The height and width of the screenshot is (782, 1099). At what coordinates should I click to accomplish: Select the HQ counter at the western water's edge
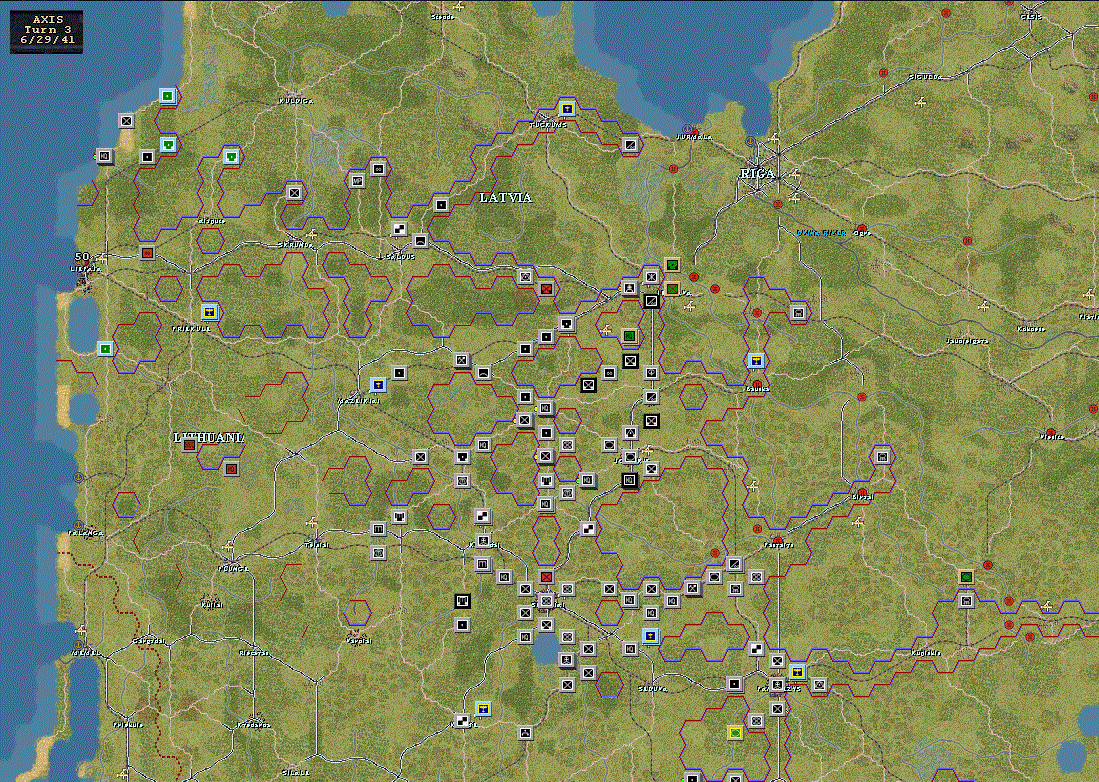[104, 156]
